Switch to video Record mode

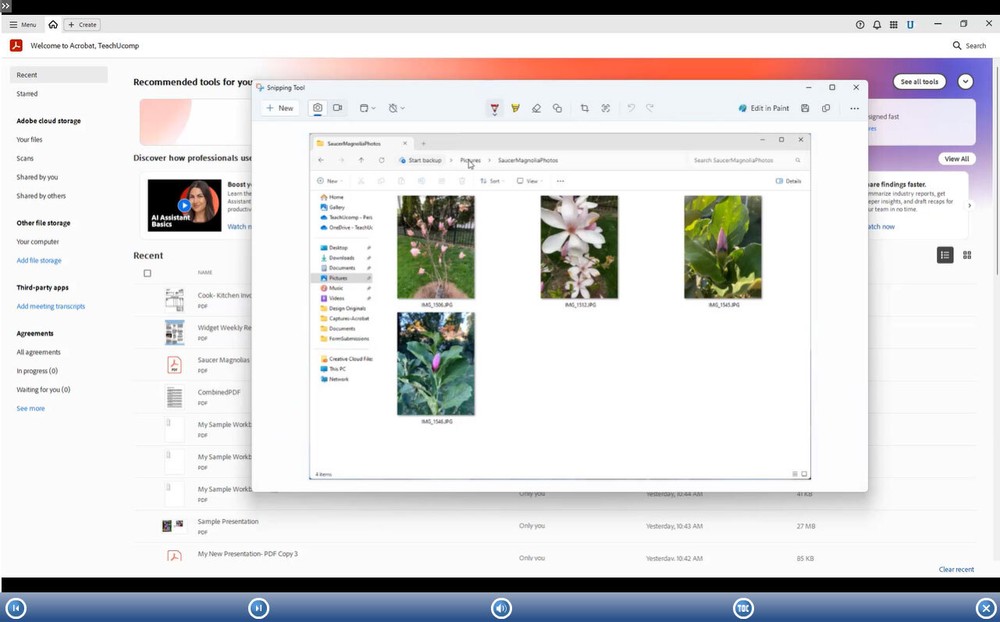pos(338,108)
